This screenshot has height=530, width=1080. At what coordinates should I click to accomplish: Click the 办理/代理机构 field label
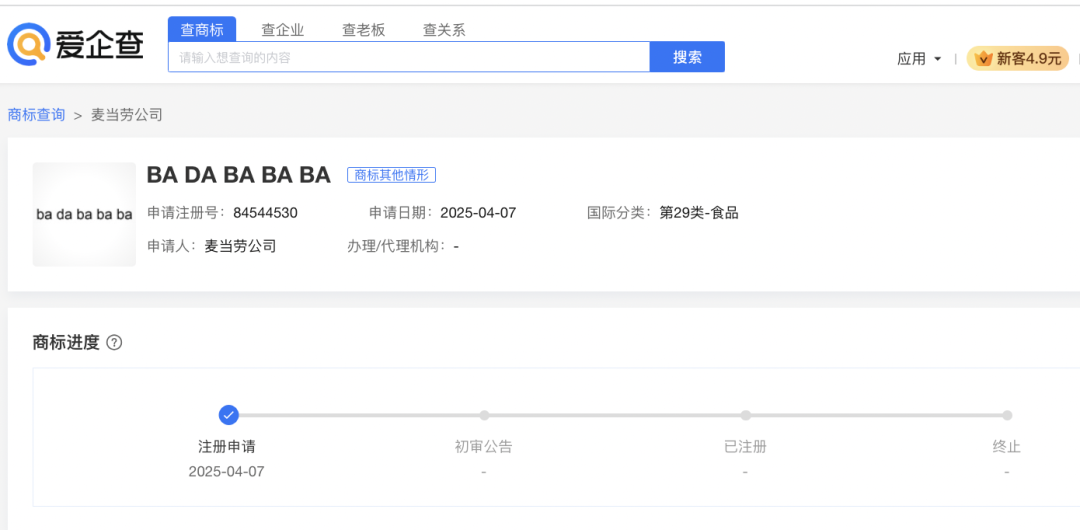click(397, 246)
